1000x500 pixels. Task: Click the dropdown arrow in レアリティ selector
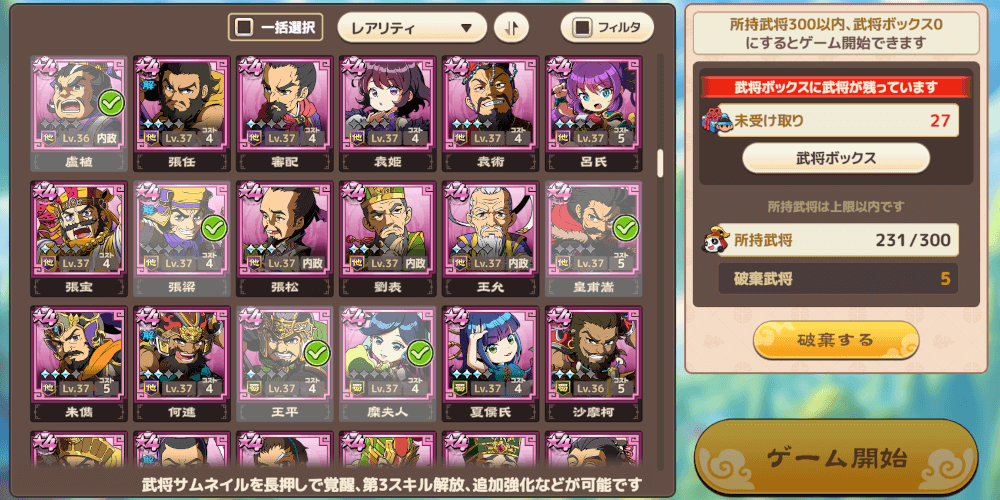tap(466, 28)
